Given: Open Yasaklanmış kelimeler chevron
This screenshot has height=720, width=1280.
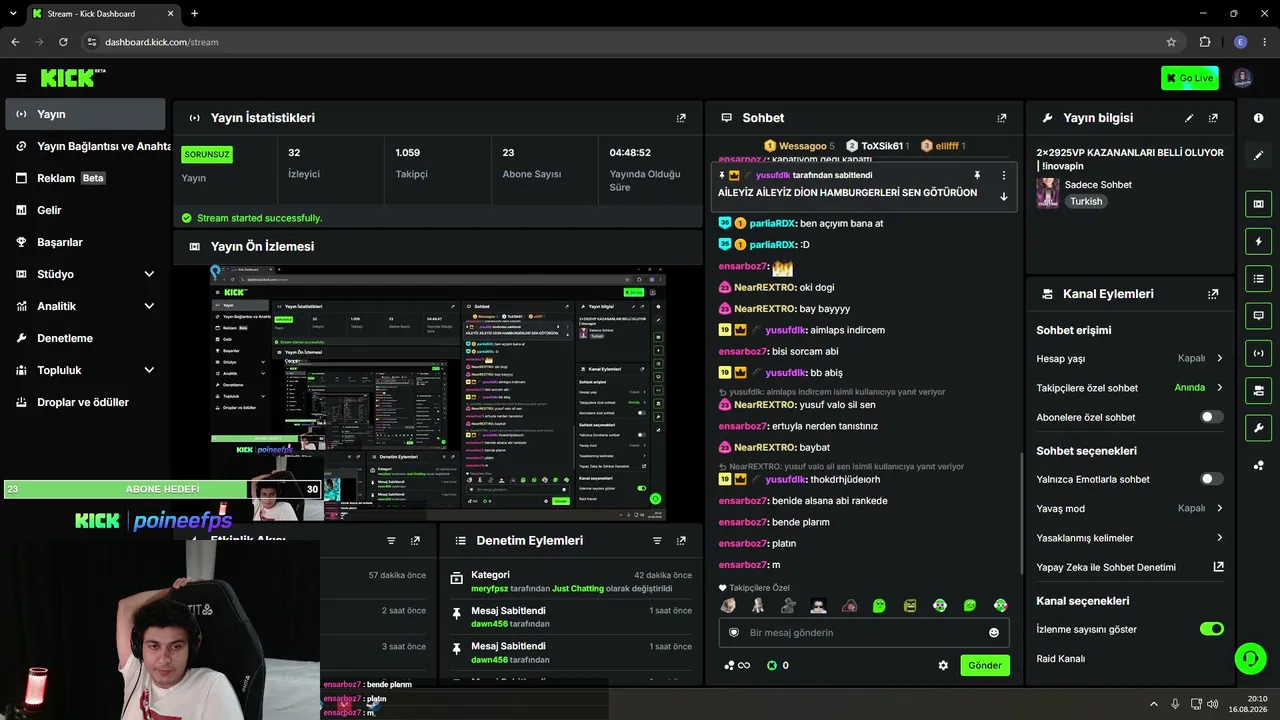Looking at the screenshot, I should (1219, 538).
